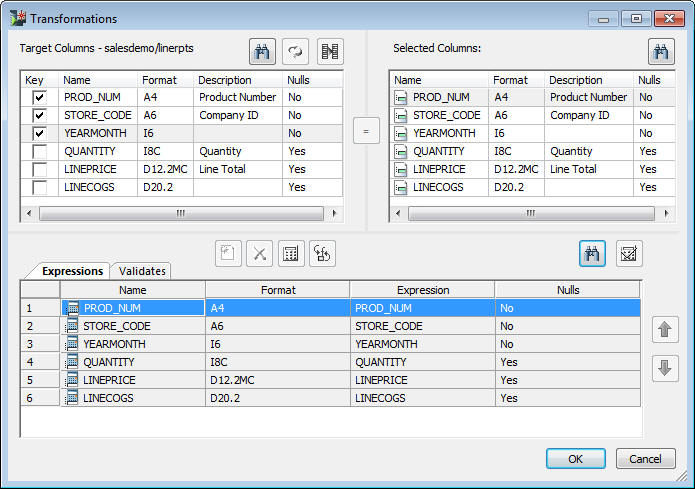Image resolution: width=695 pixels, height=489 pixels.
Task: Select the Expressions tab
Action: point(72,271)
